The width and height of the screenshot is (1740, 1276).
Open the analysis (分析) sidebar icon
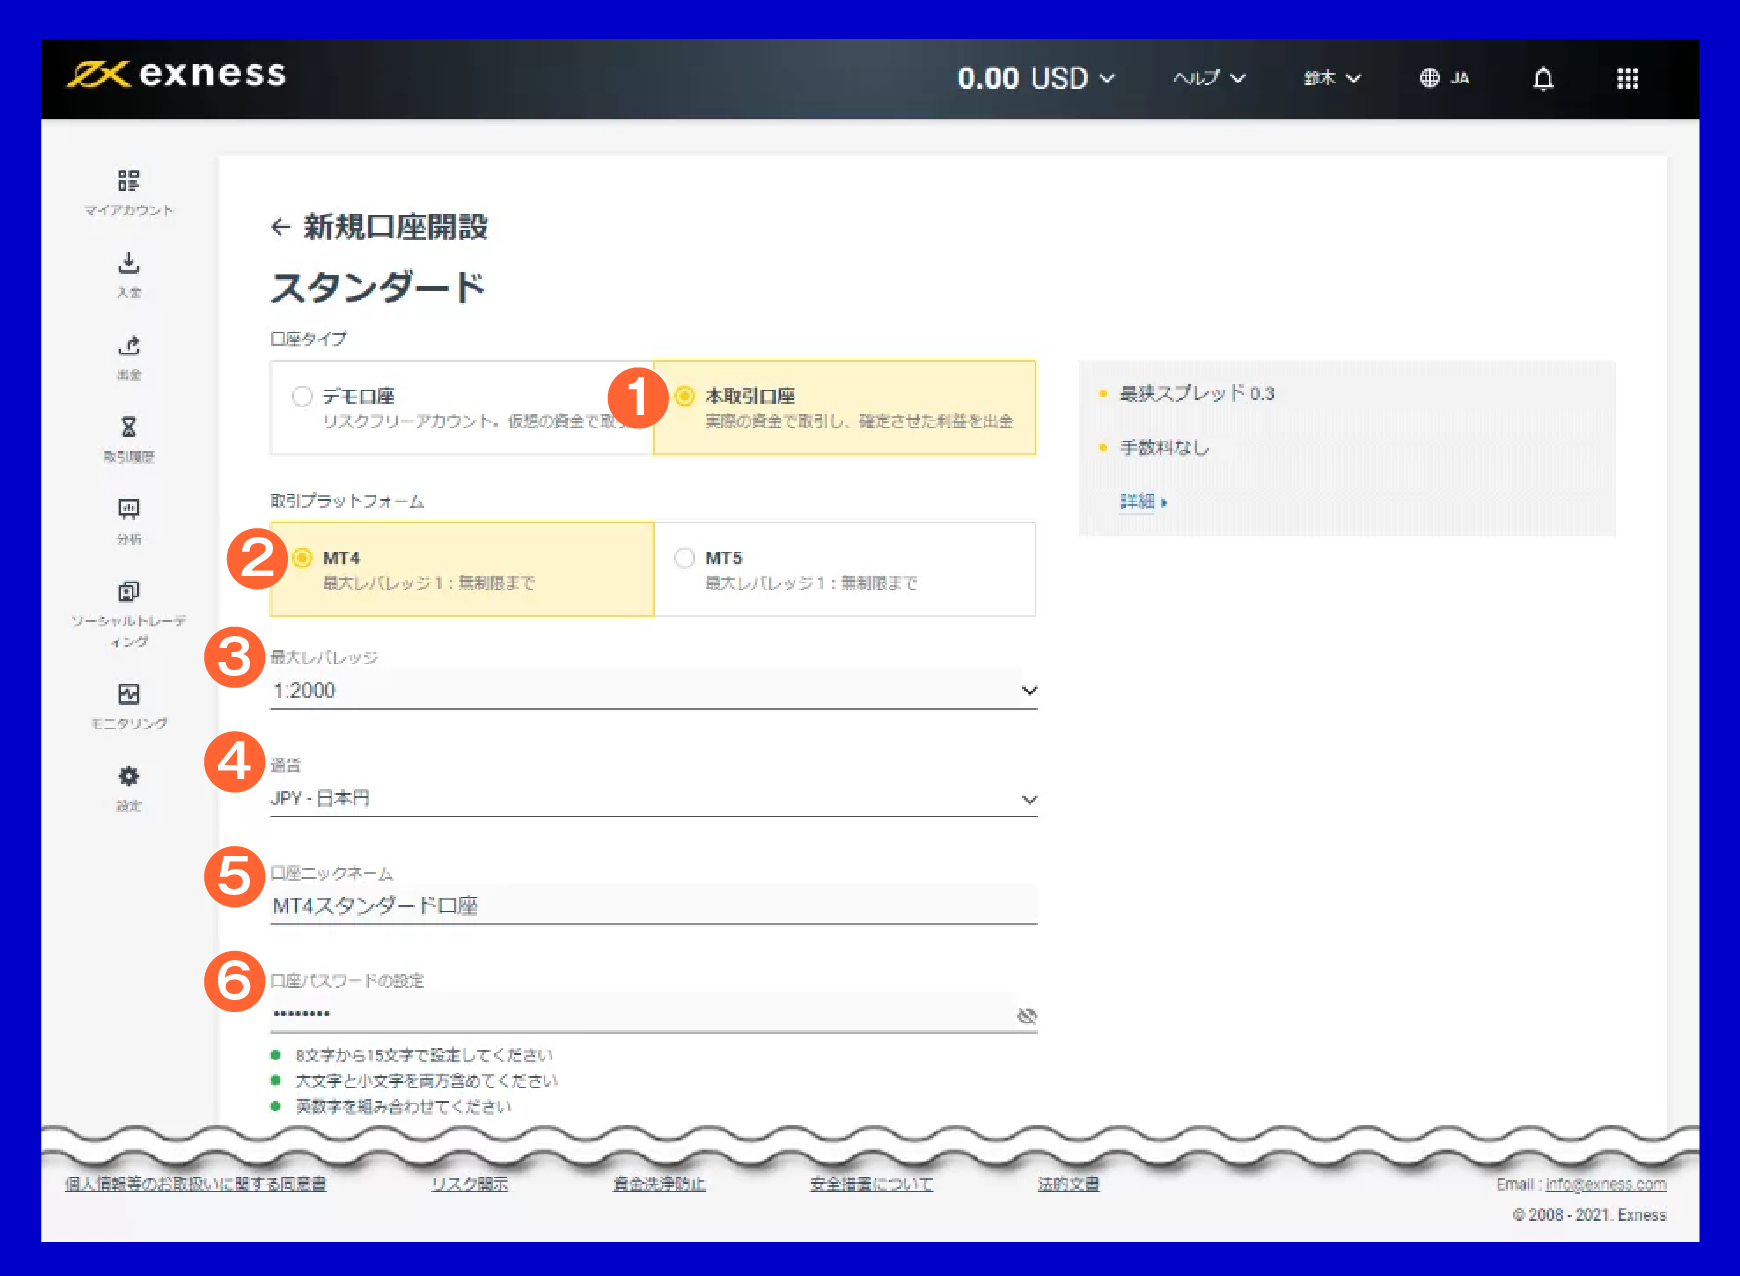(x=129, y=509)
